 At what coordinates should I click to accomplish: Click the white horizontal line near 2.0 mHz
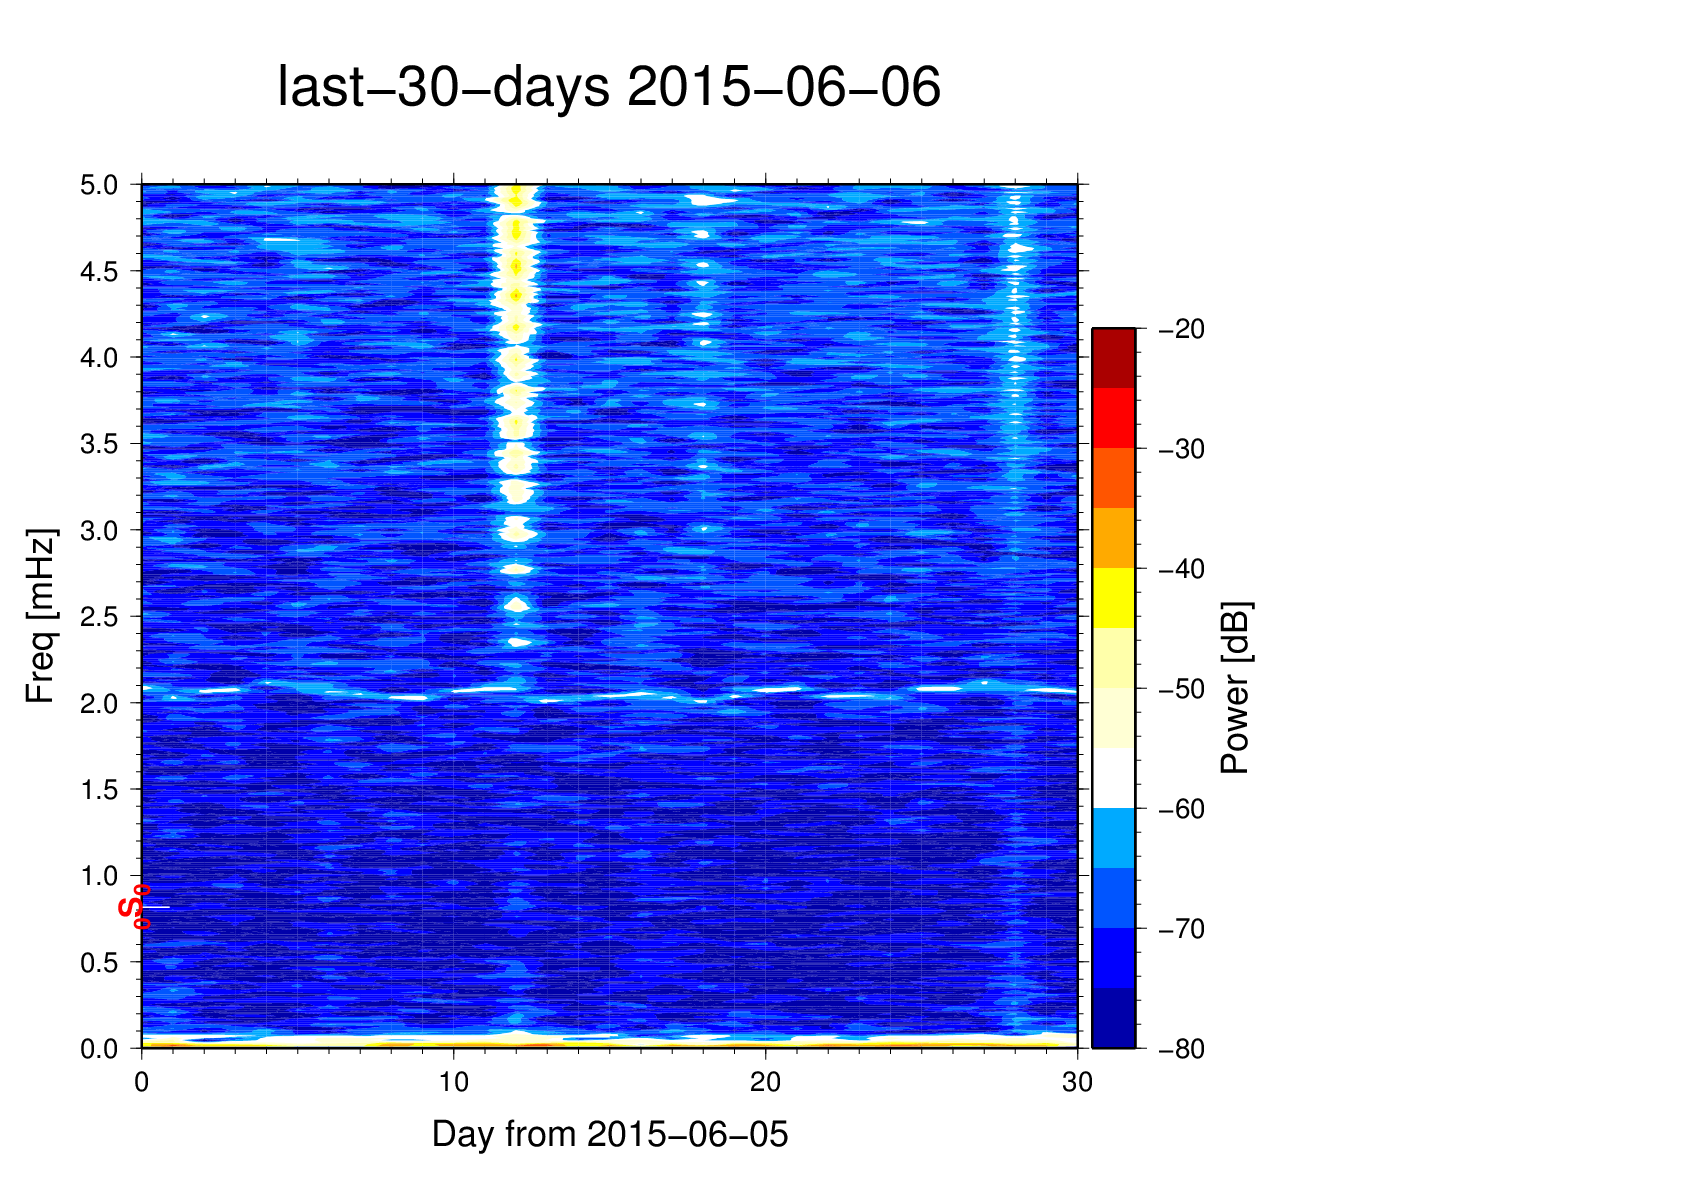pos(600,693)
